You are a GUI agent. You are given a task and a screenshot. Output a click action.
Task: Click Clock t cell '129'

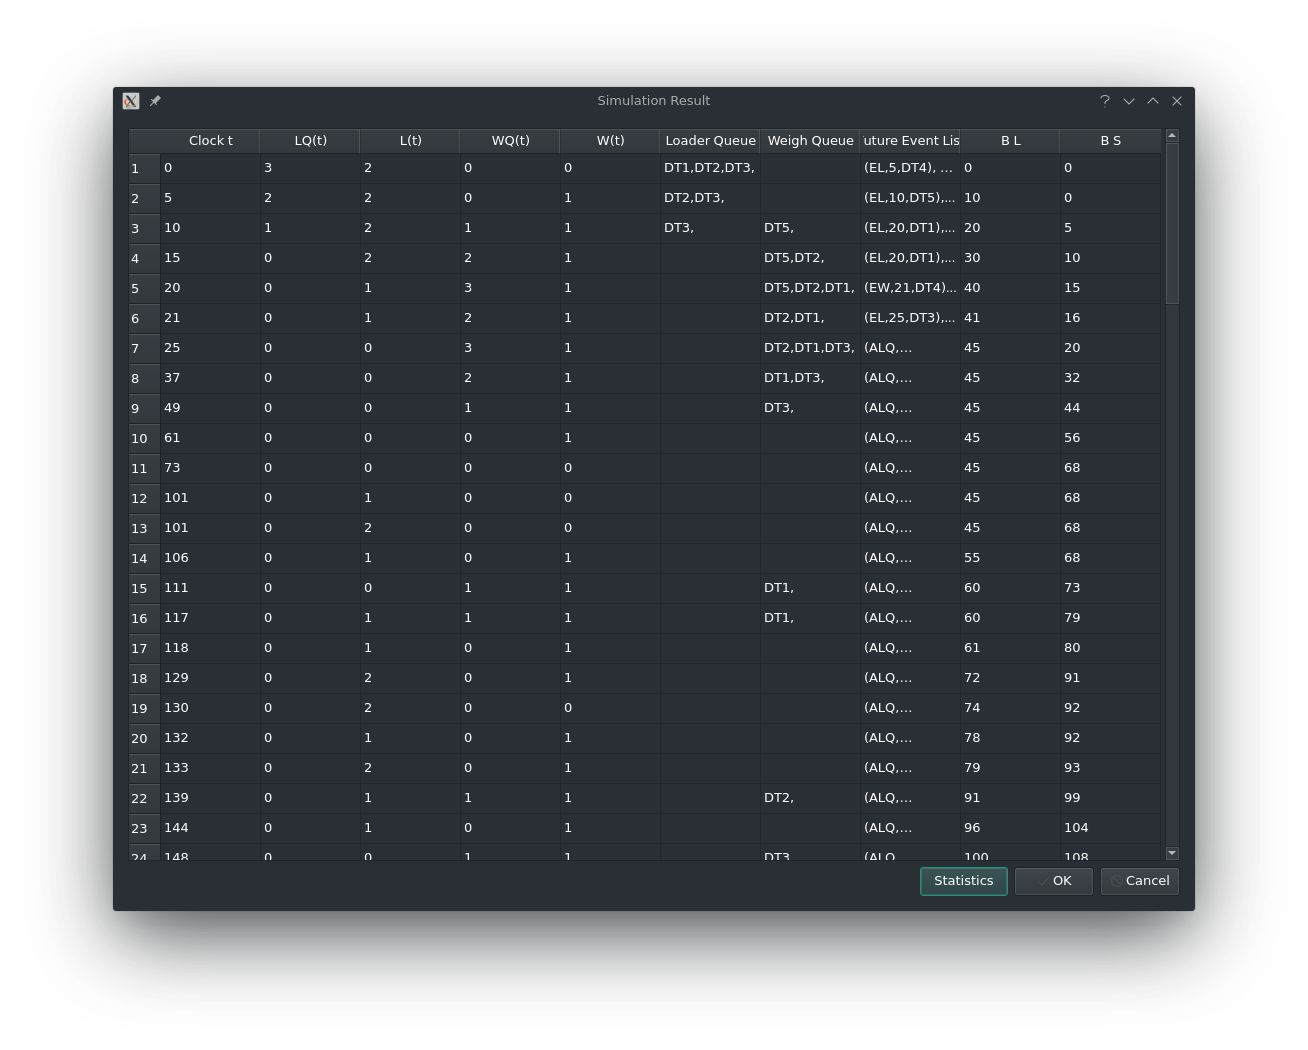tap(210, 678)
